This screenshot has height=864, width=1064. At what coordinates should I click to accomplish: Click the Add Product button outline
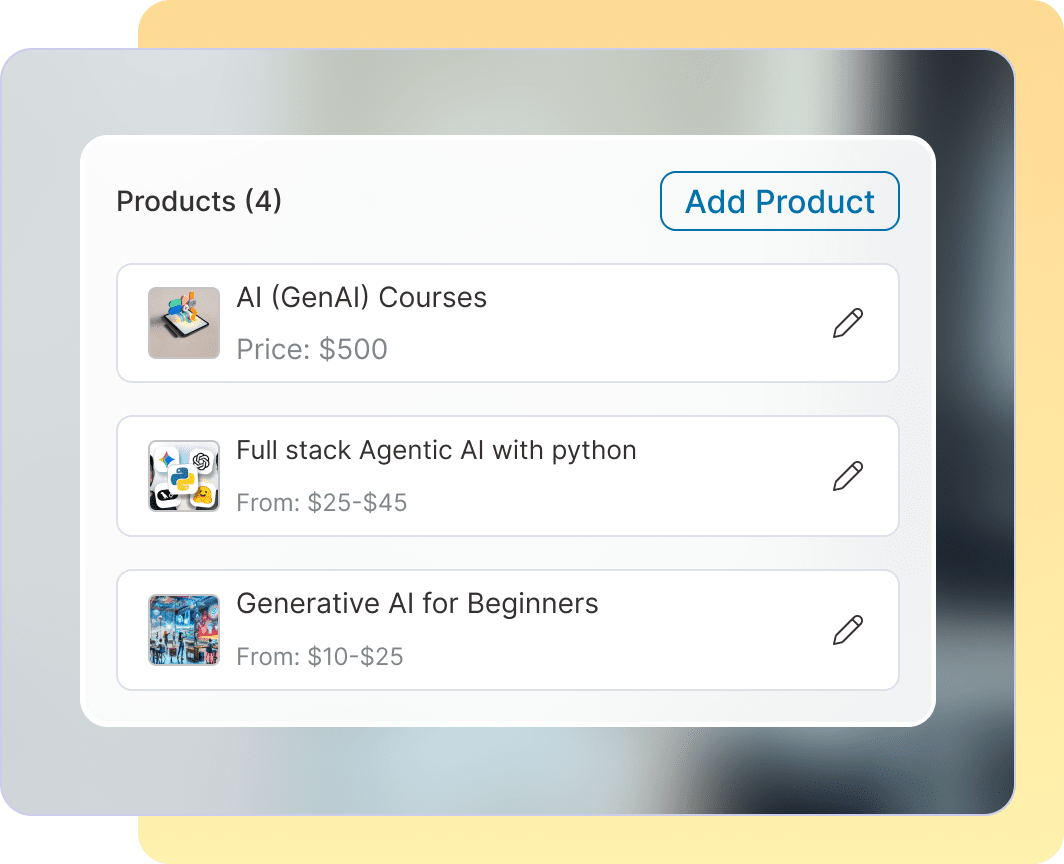coord(779,201)
